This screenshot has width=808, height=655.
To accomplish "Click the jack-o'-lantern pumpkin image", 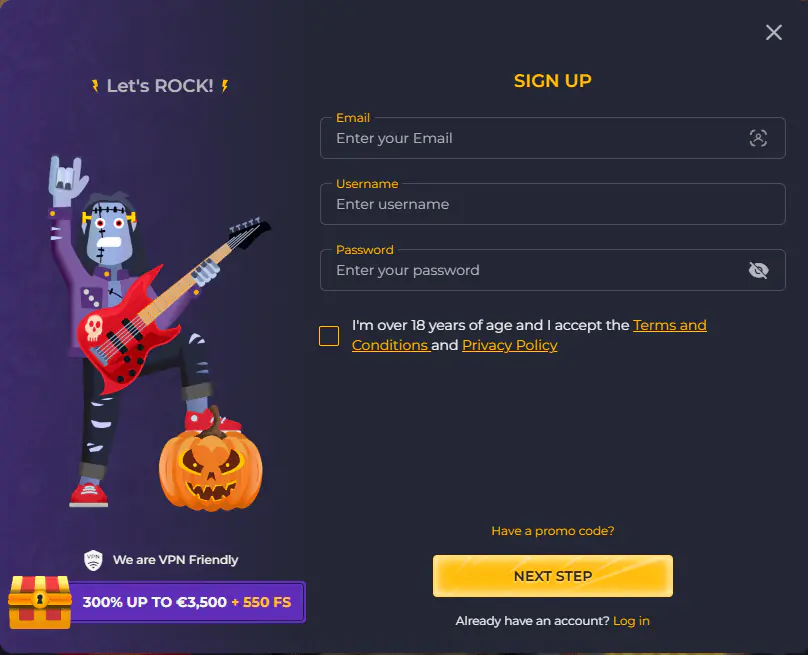I will 210,464.
